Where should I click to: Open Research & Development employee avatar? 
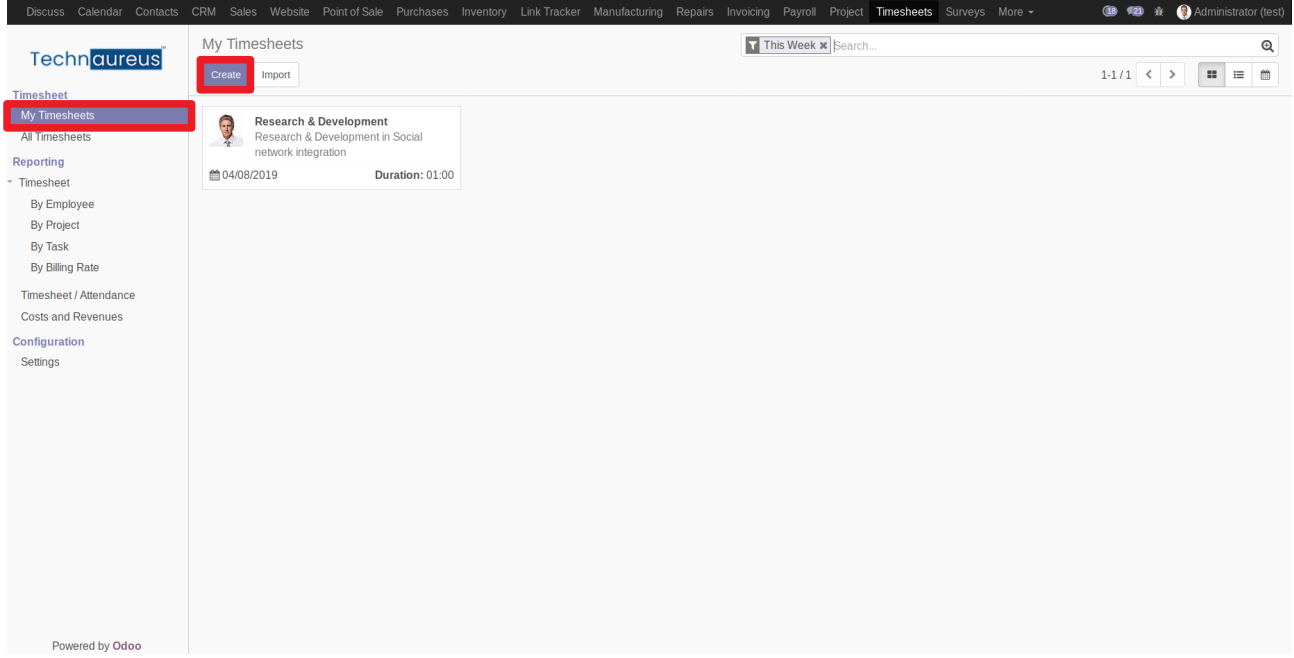(x=227, y=131)
